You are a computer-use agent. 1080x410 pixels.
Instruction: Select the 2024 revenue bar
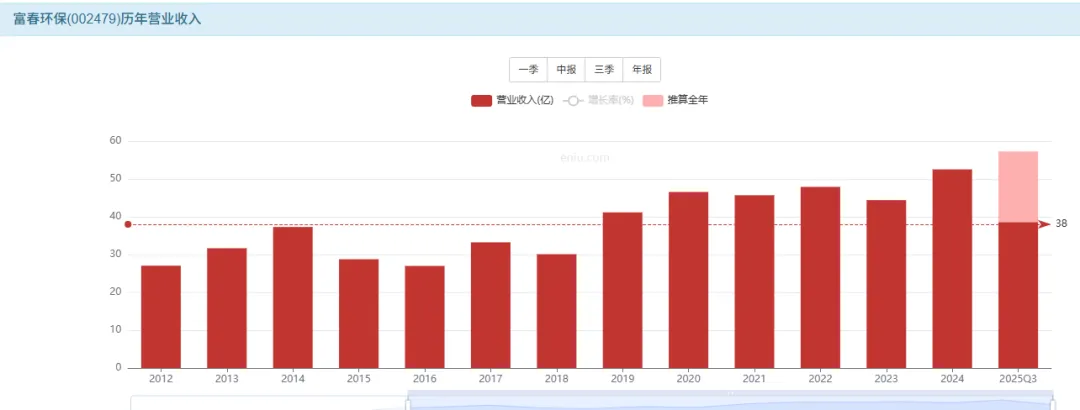tap(952, 269)
